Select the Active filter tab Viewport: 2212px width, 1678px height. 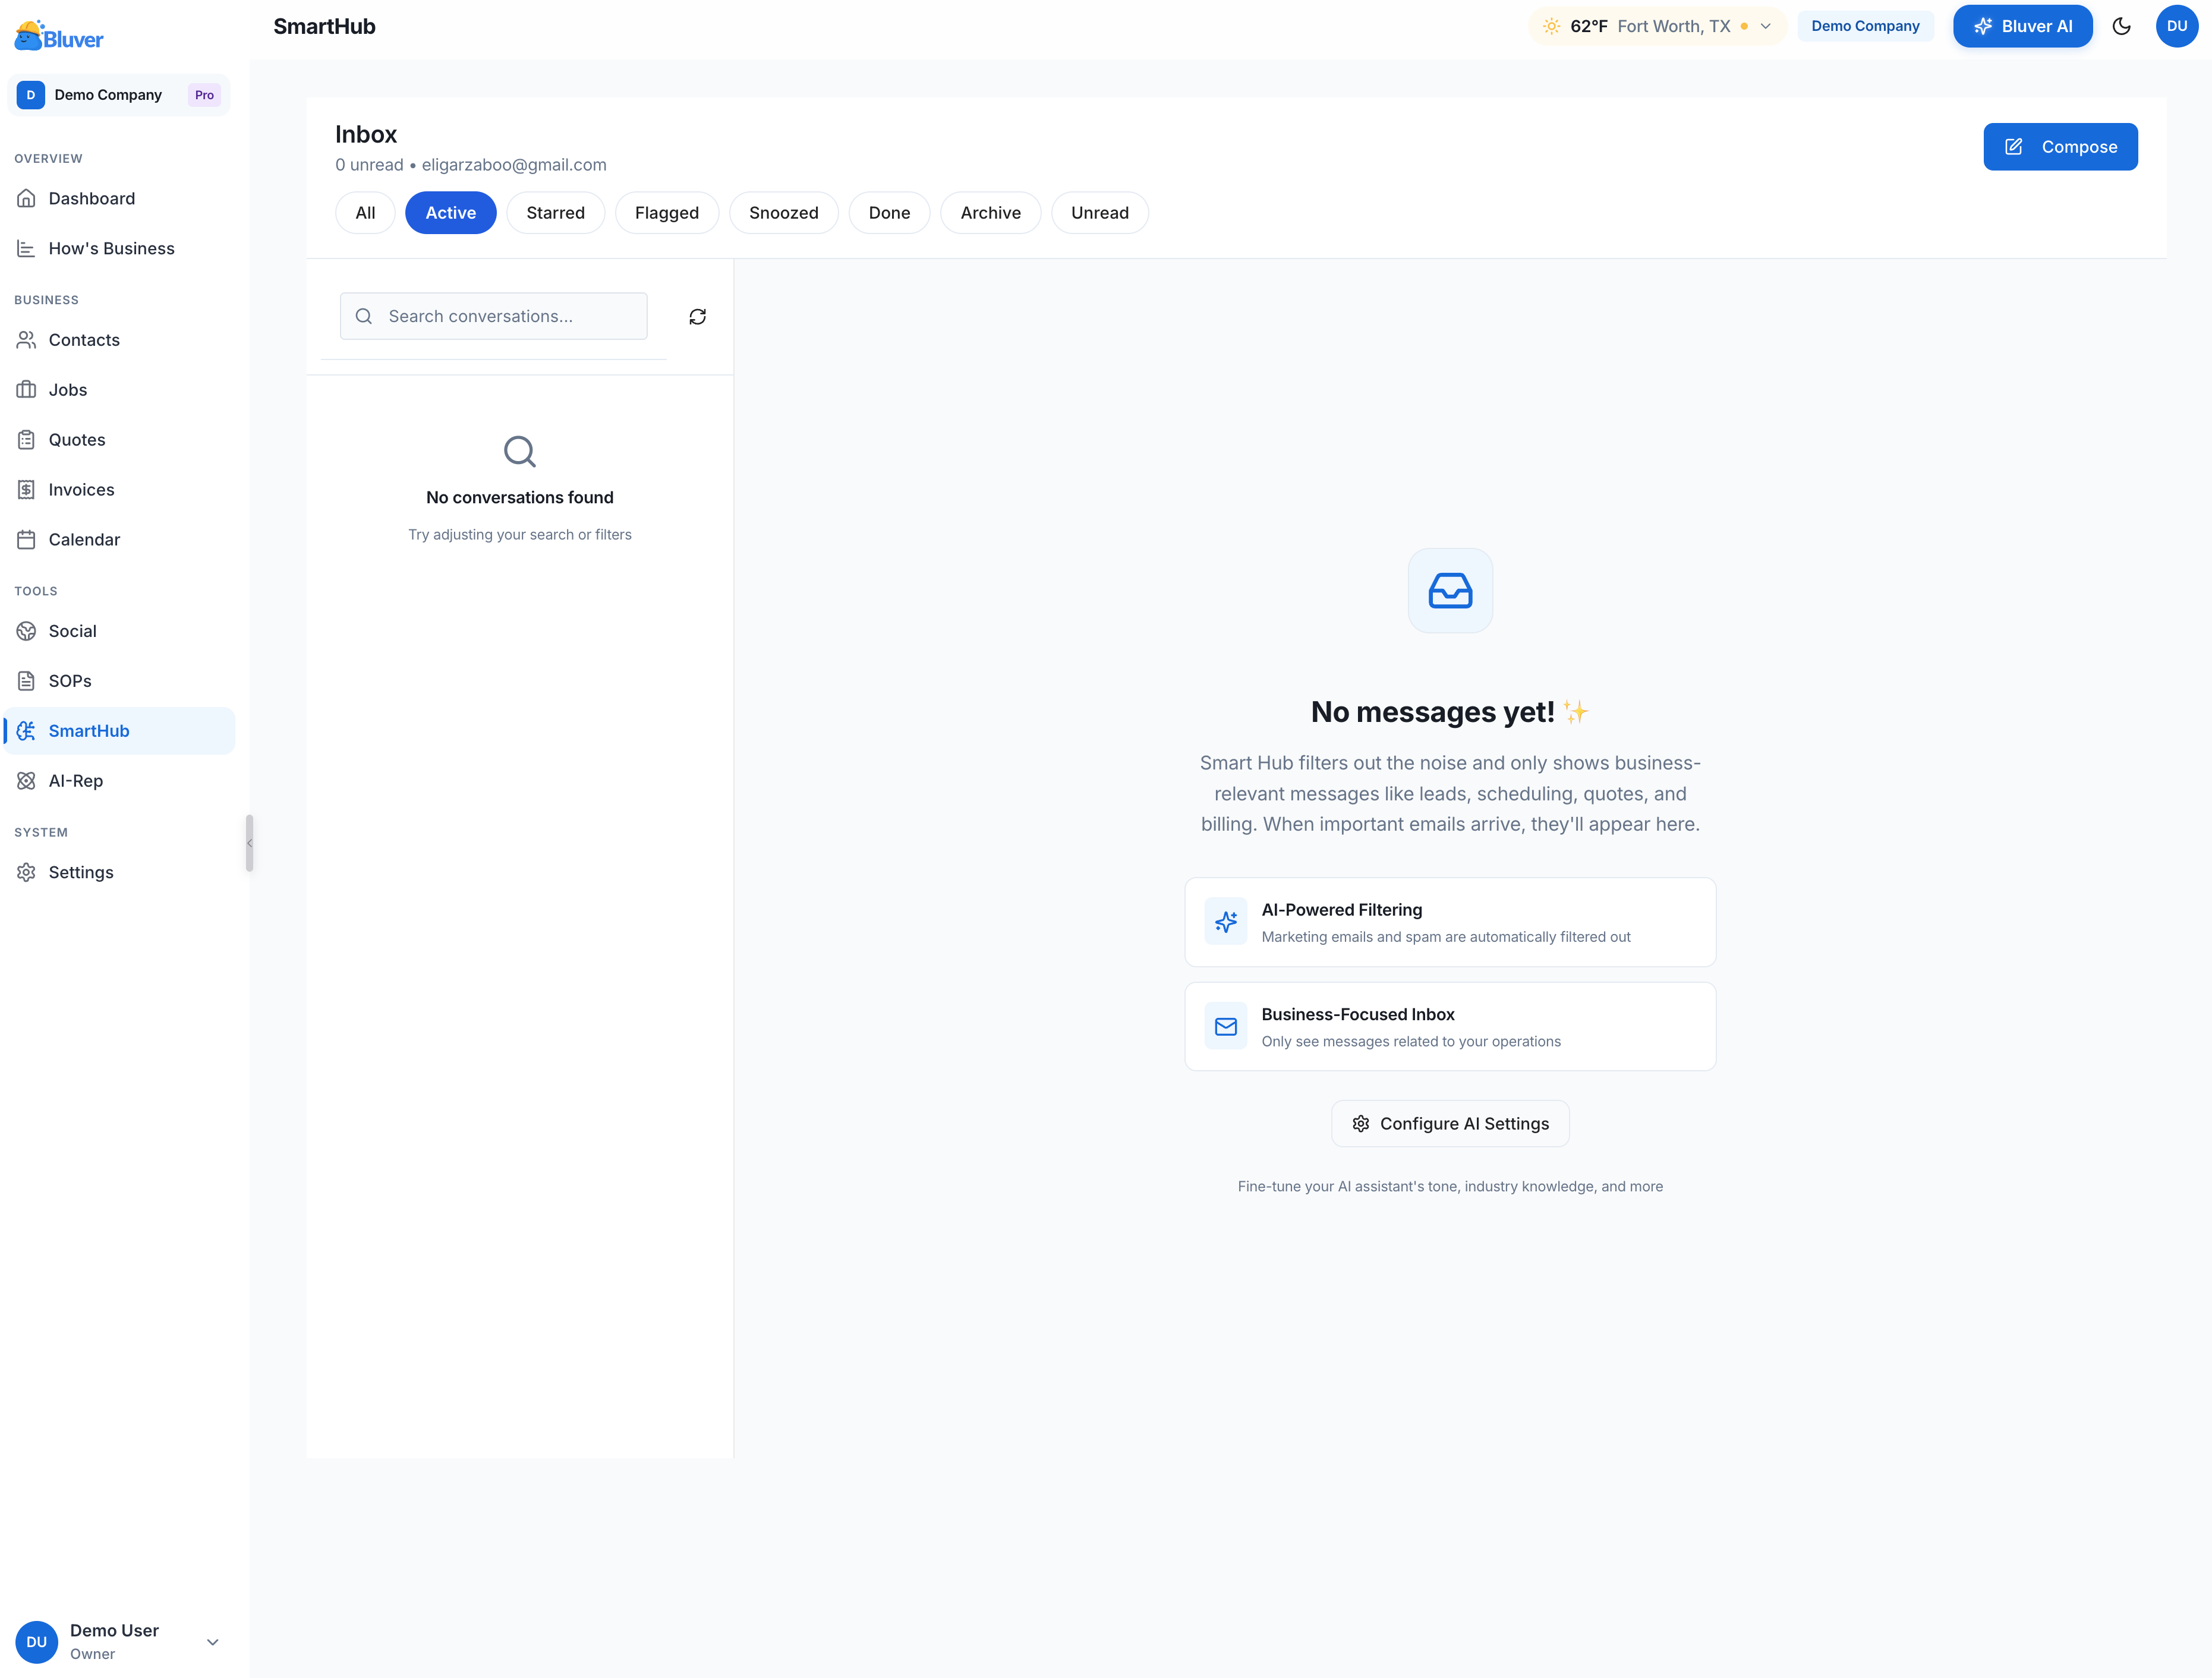coord(451,213)
